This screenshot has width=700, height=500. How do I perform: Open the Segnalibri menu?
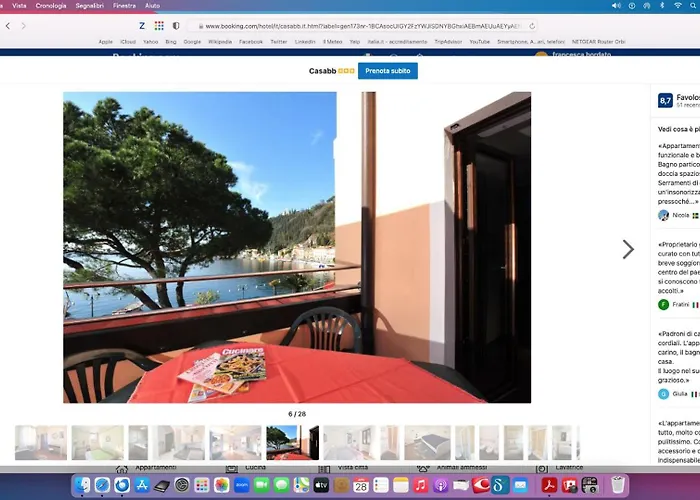click(x=90, y=5)
